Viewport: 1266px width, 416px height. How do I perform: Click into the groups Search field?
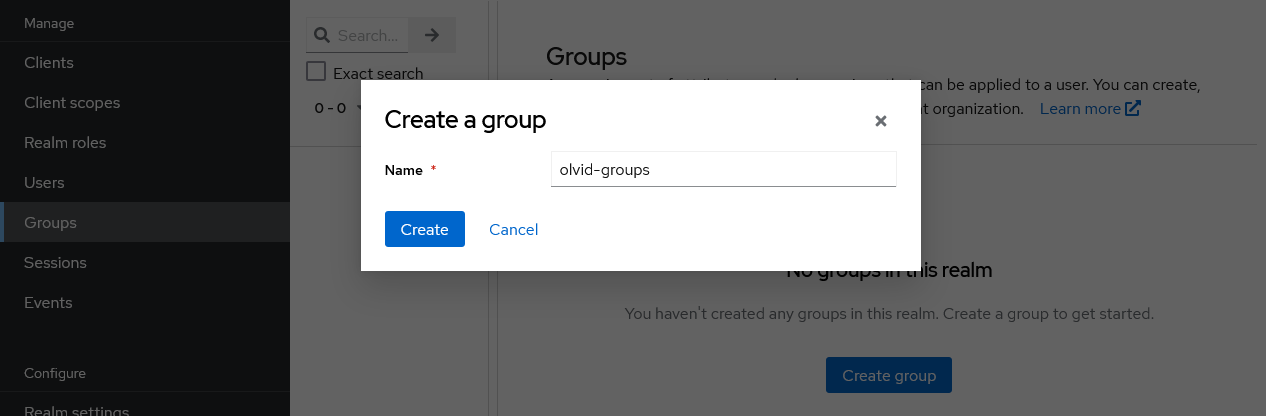(x=370, y=35)
